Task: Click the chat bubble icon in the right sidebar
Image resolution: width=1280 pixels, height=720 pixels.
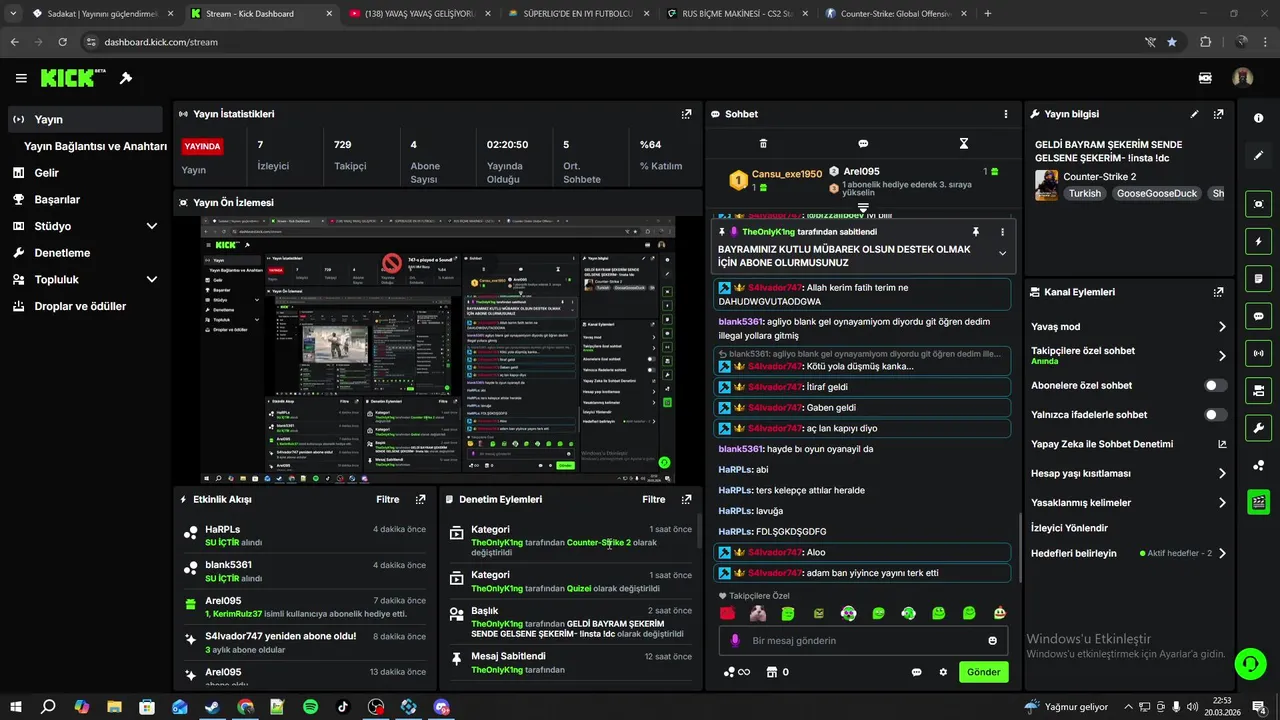Action: coord(1258,316)
